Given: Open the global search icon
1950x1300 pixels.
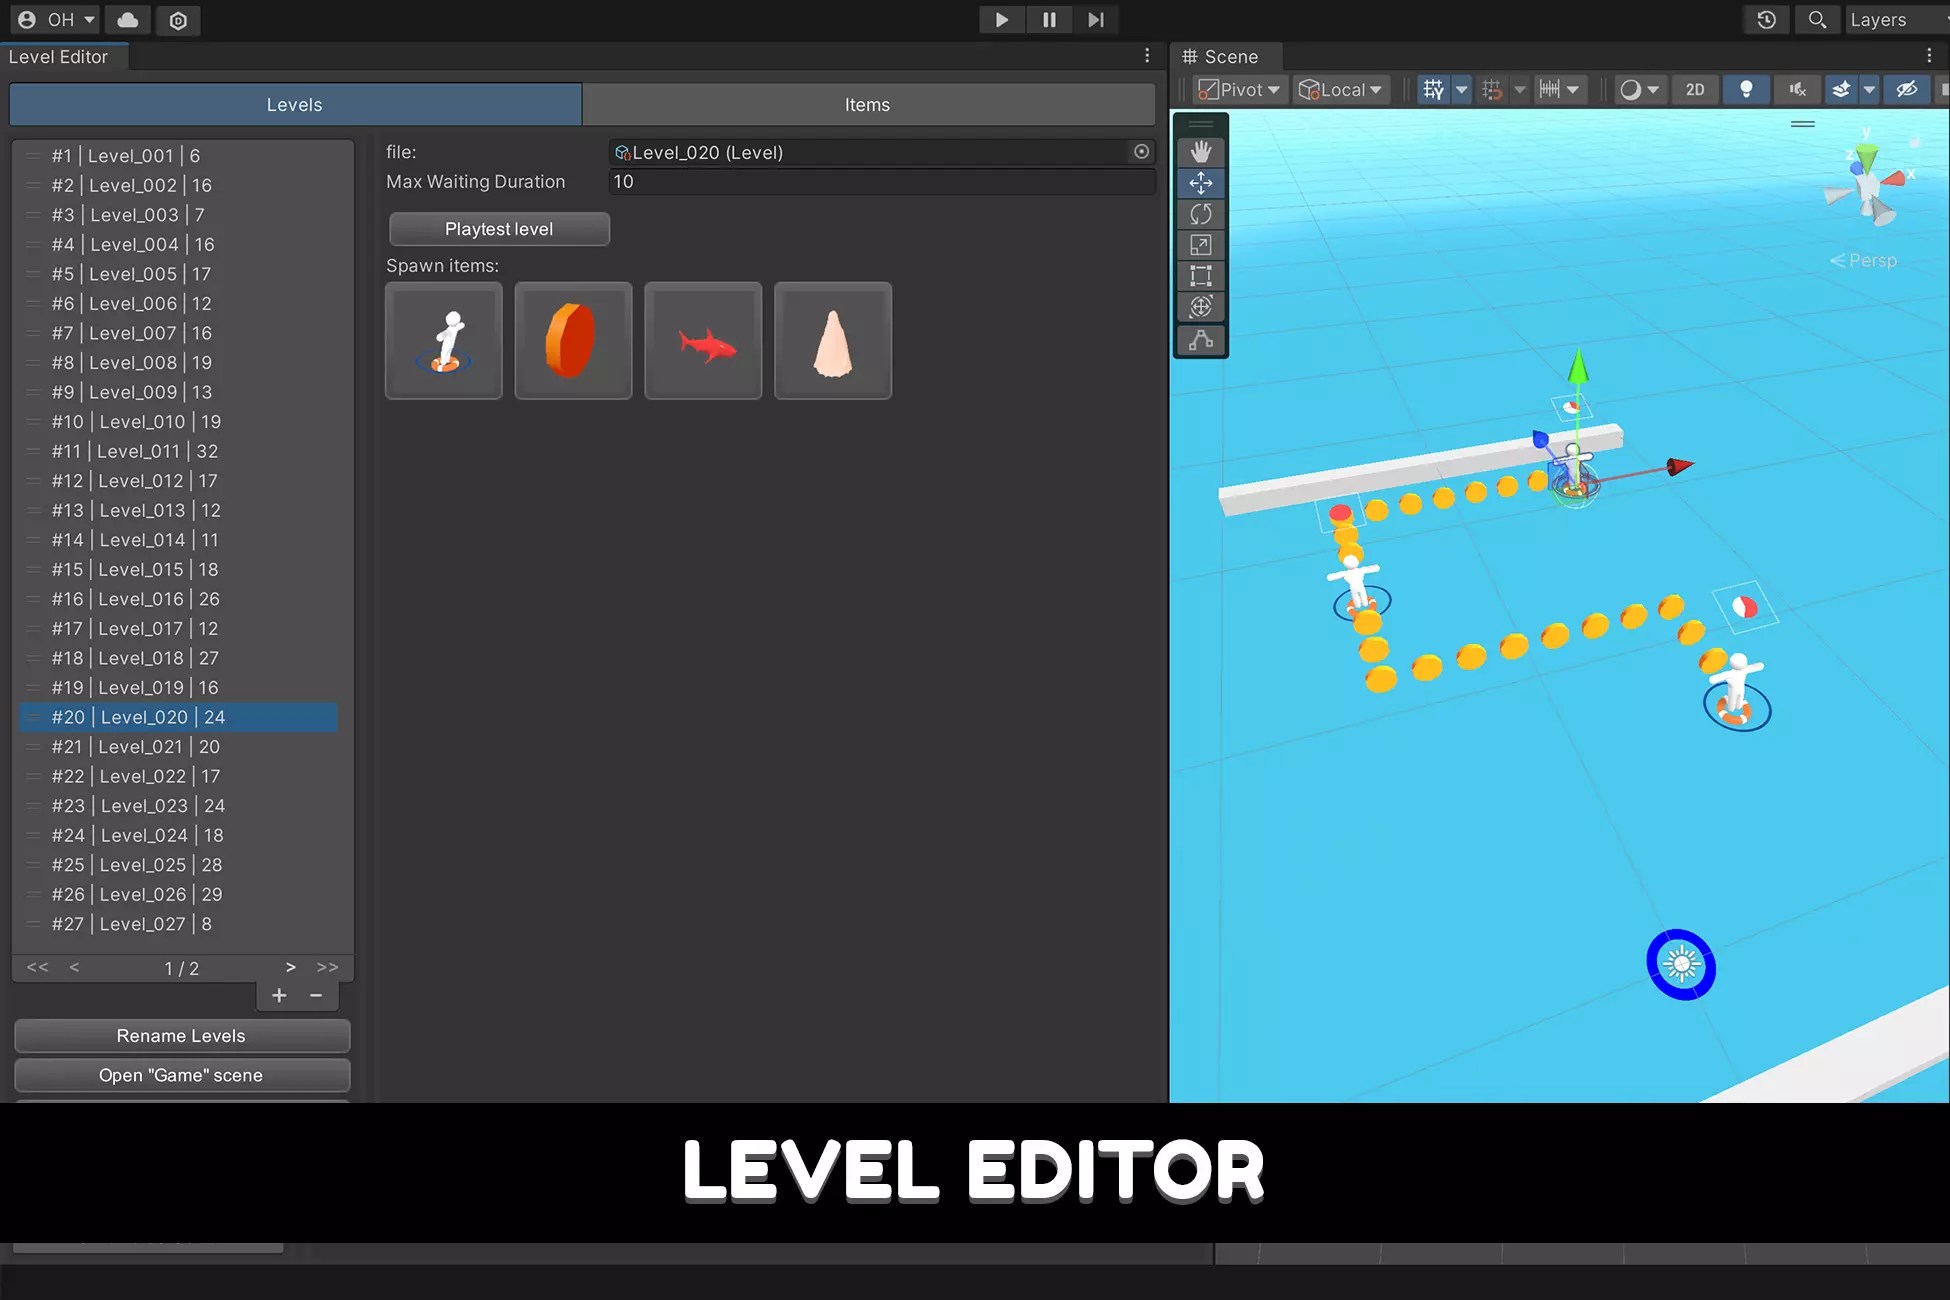Looking at the screenshot, I should pyautogui.click(x=1817, y=20).
